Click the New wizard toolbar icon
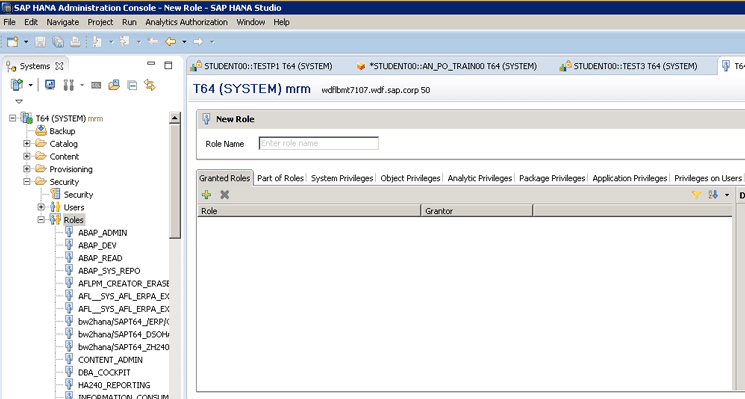Image resolution: width=745 pixels, height=399 pixels. (13, 42)
